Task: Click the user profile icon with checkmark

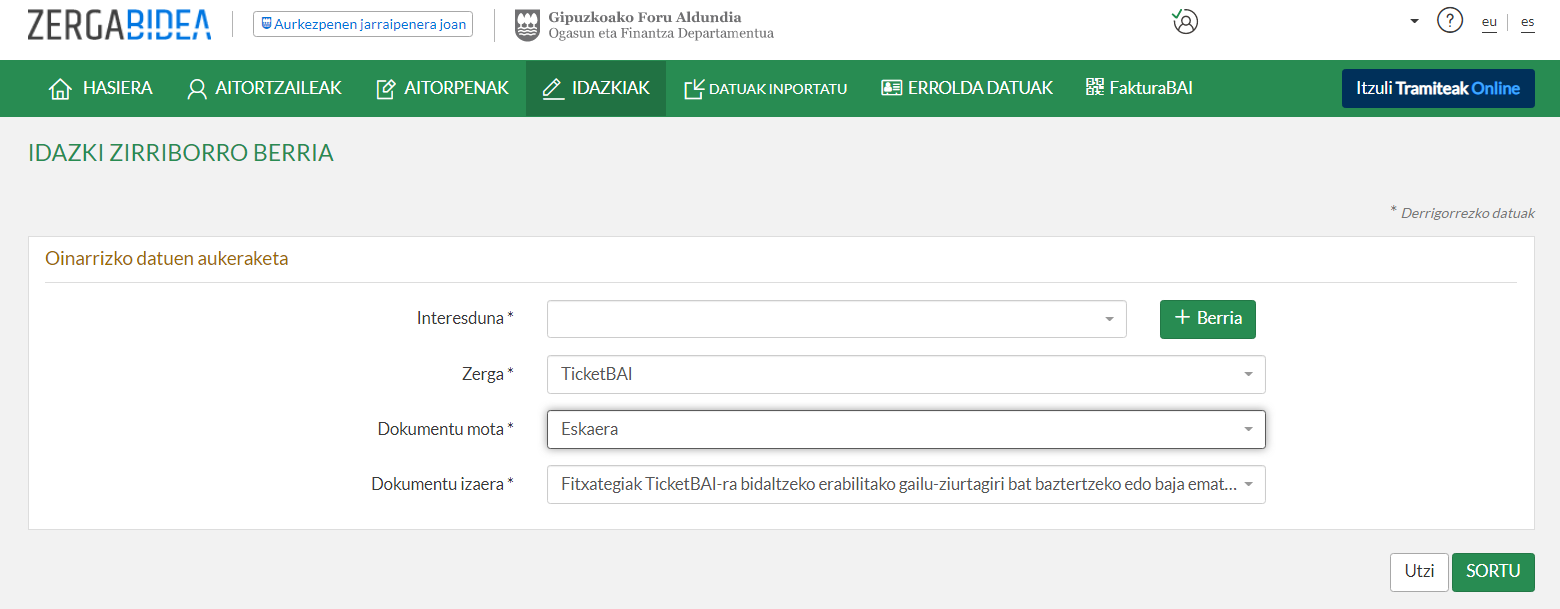Action: 1185,22
